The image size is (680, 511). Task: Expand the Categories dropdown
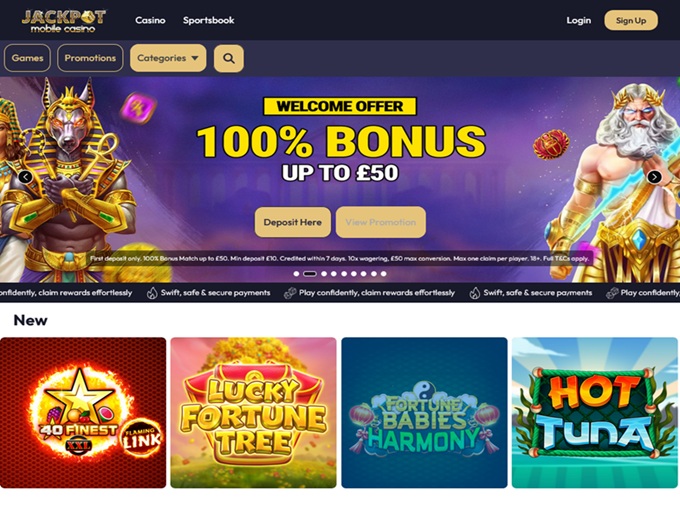[x=168, y=58]
